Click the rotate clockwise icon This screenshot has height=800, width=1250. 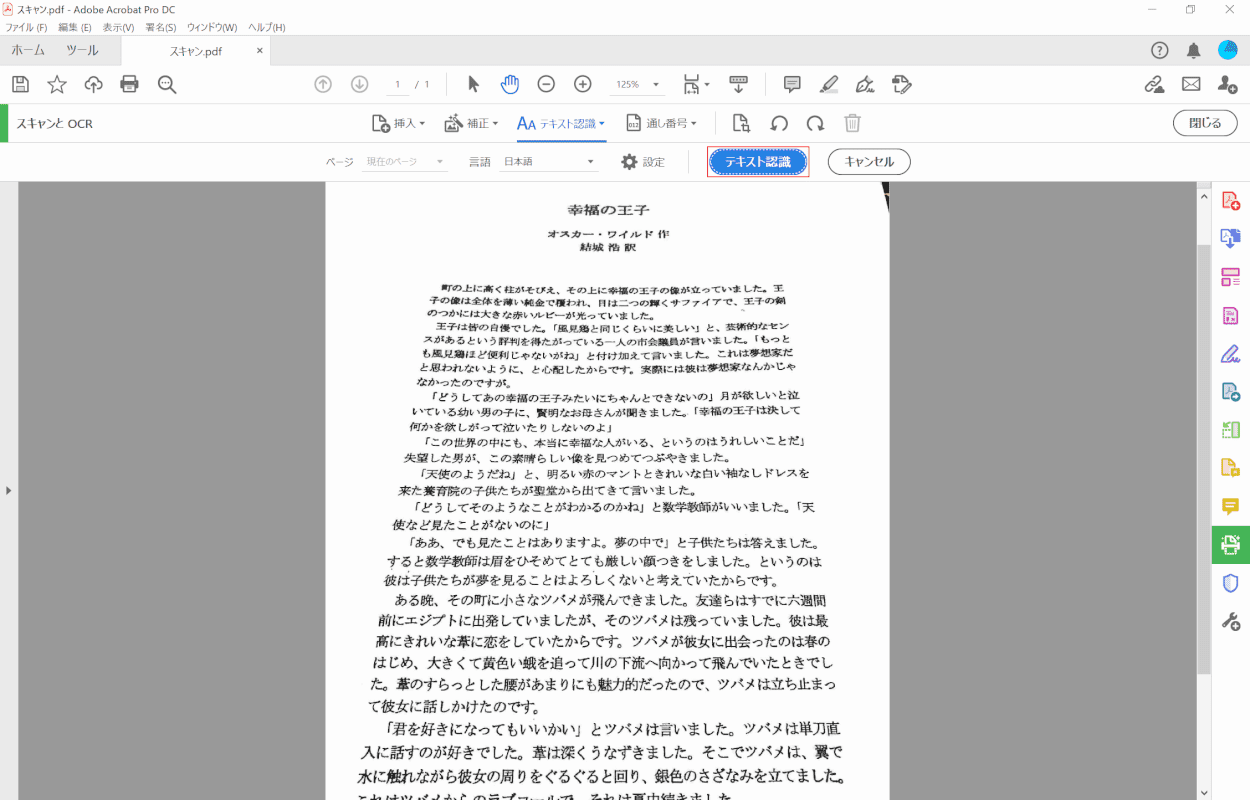coord(816,123)
